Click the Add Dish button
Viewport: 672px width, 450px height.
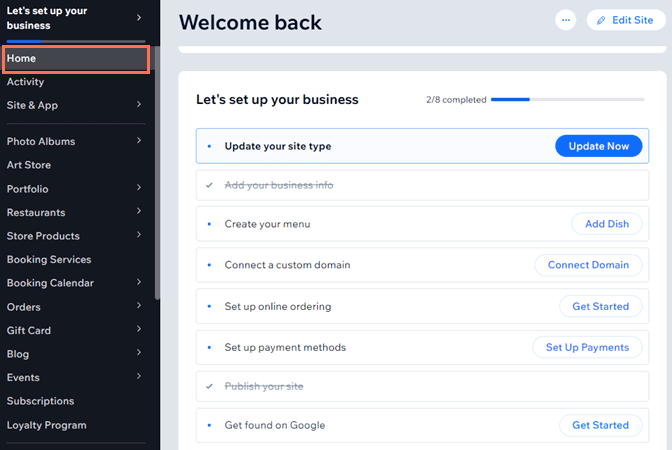606,224
